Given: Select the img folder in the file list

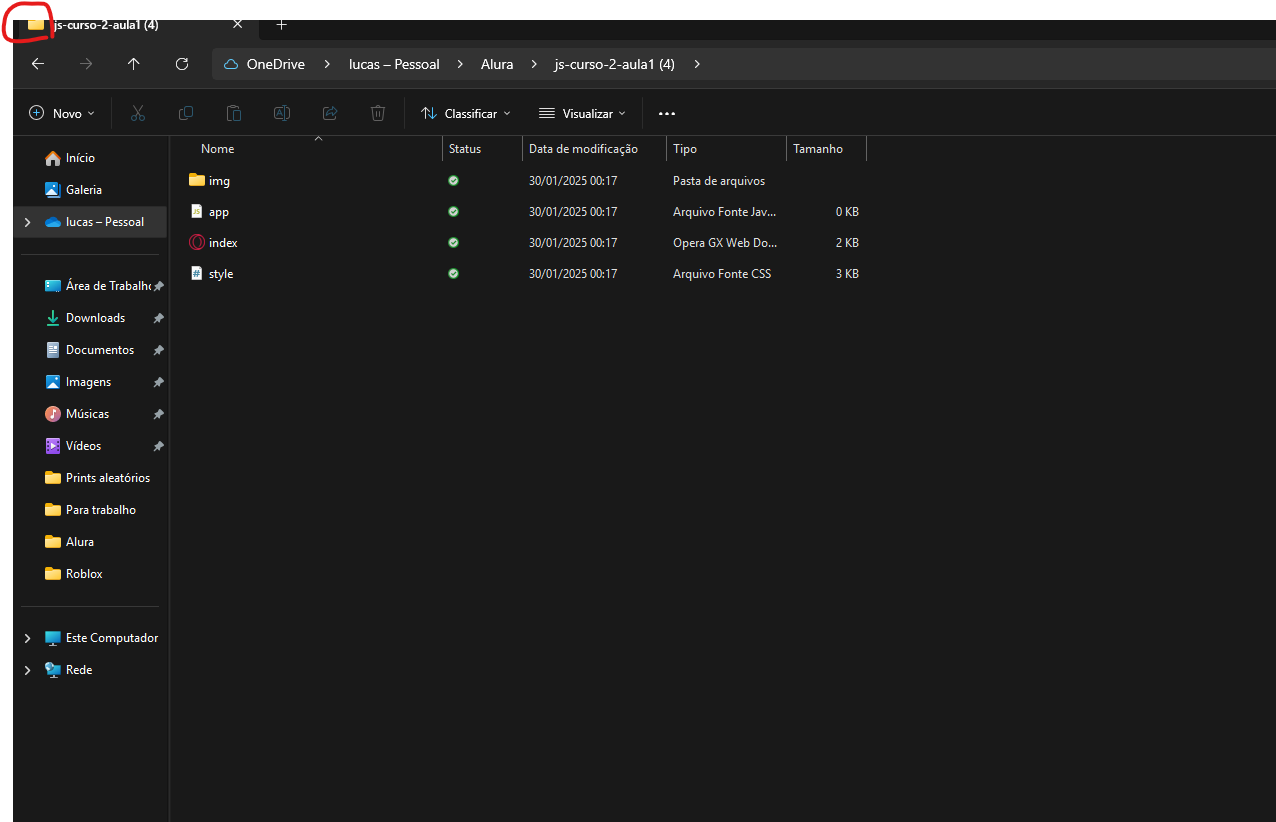Looking at the screenshot, I should [219, 181].
